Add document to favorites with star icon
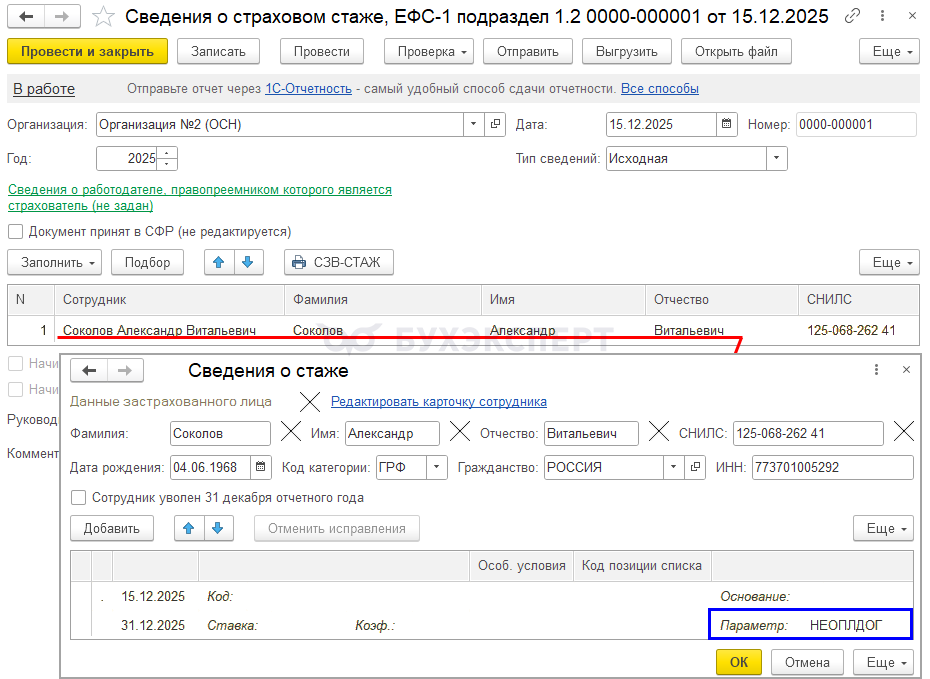 (x=103, y=17)
